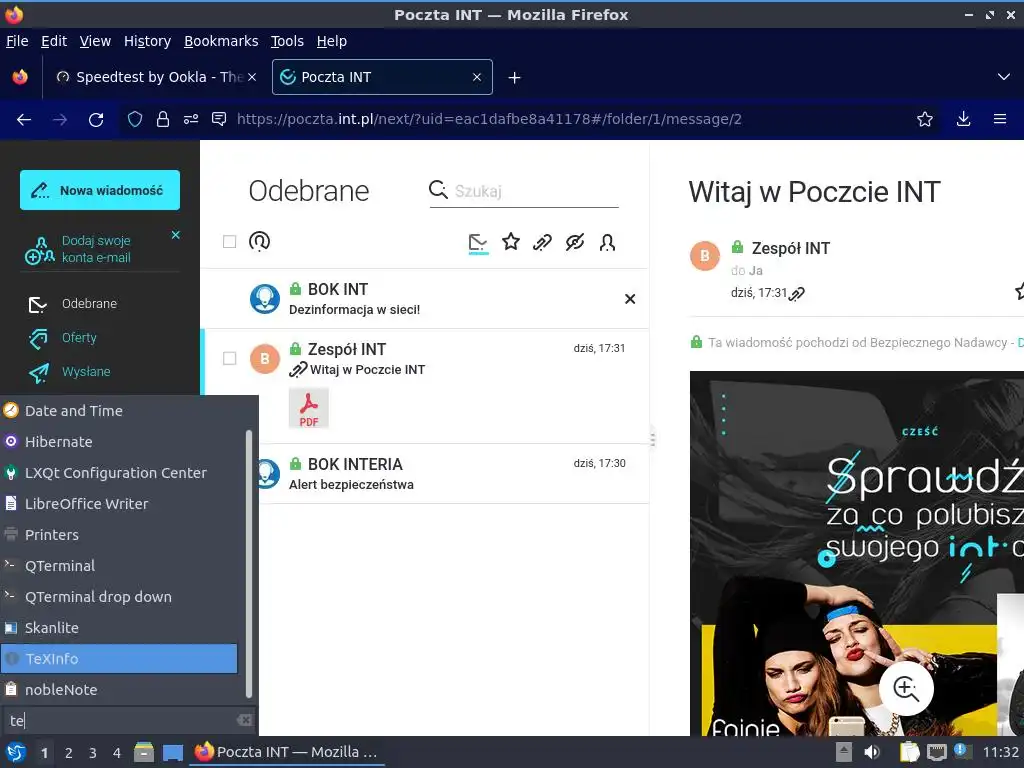1024x768 pixels.
Task: Click the Nowa wiadomość compose button
Action: pyautogui.click(x=100, y=190)
